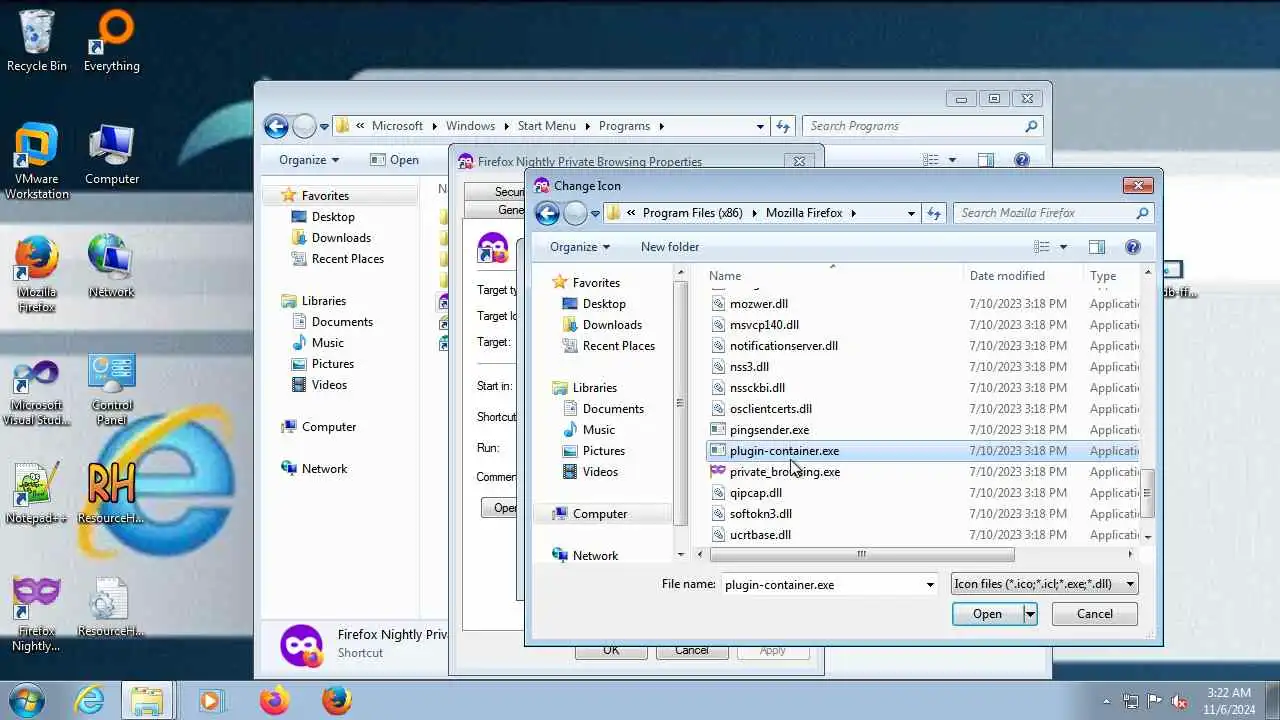This screenshot has height=720, width=1280.
Task: Open Organize dropdown in Change Icon dialog
Action: pyautogui.click(x=580, y=247)
